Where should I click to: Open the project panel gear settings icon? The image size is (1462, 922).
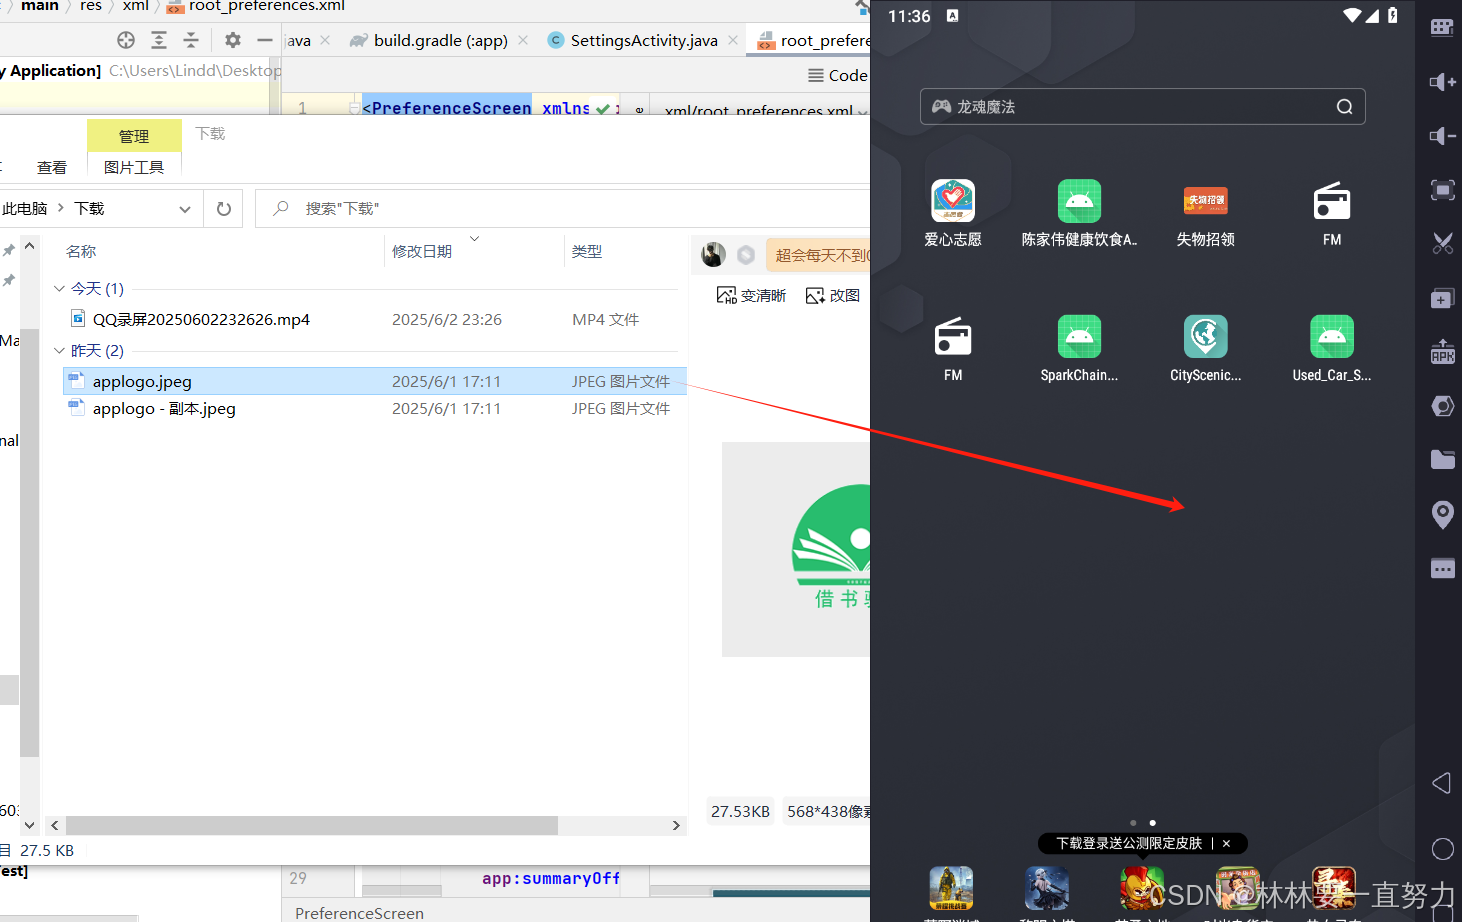click(x=233, y=40)
